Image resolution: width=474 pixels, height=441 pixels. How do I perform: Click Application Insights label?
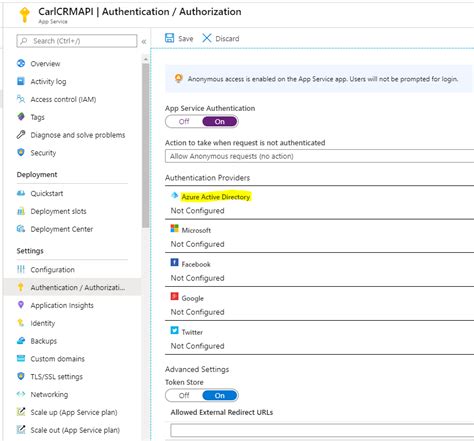(x=62, y=305)
